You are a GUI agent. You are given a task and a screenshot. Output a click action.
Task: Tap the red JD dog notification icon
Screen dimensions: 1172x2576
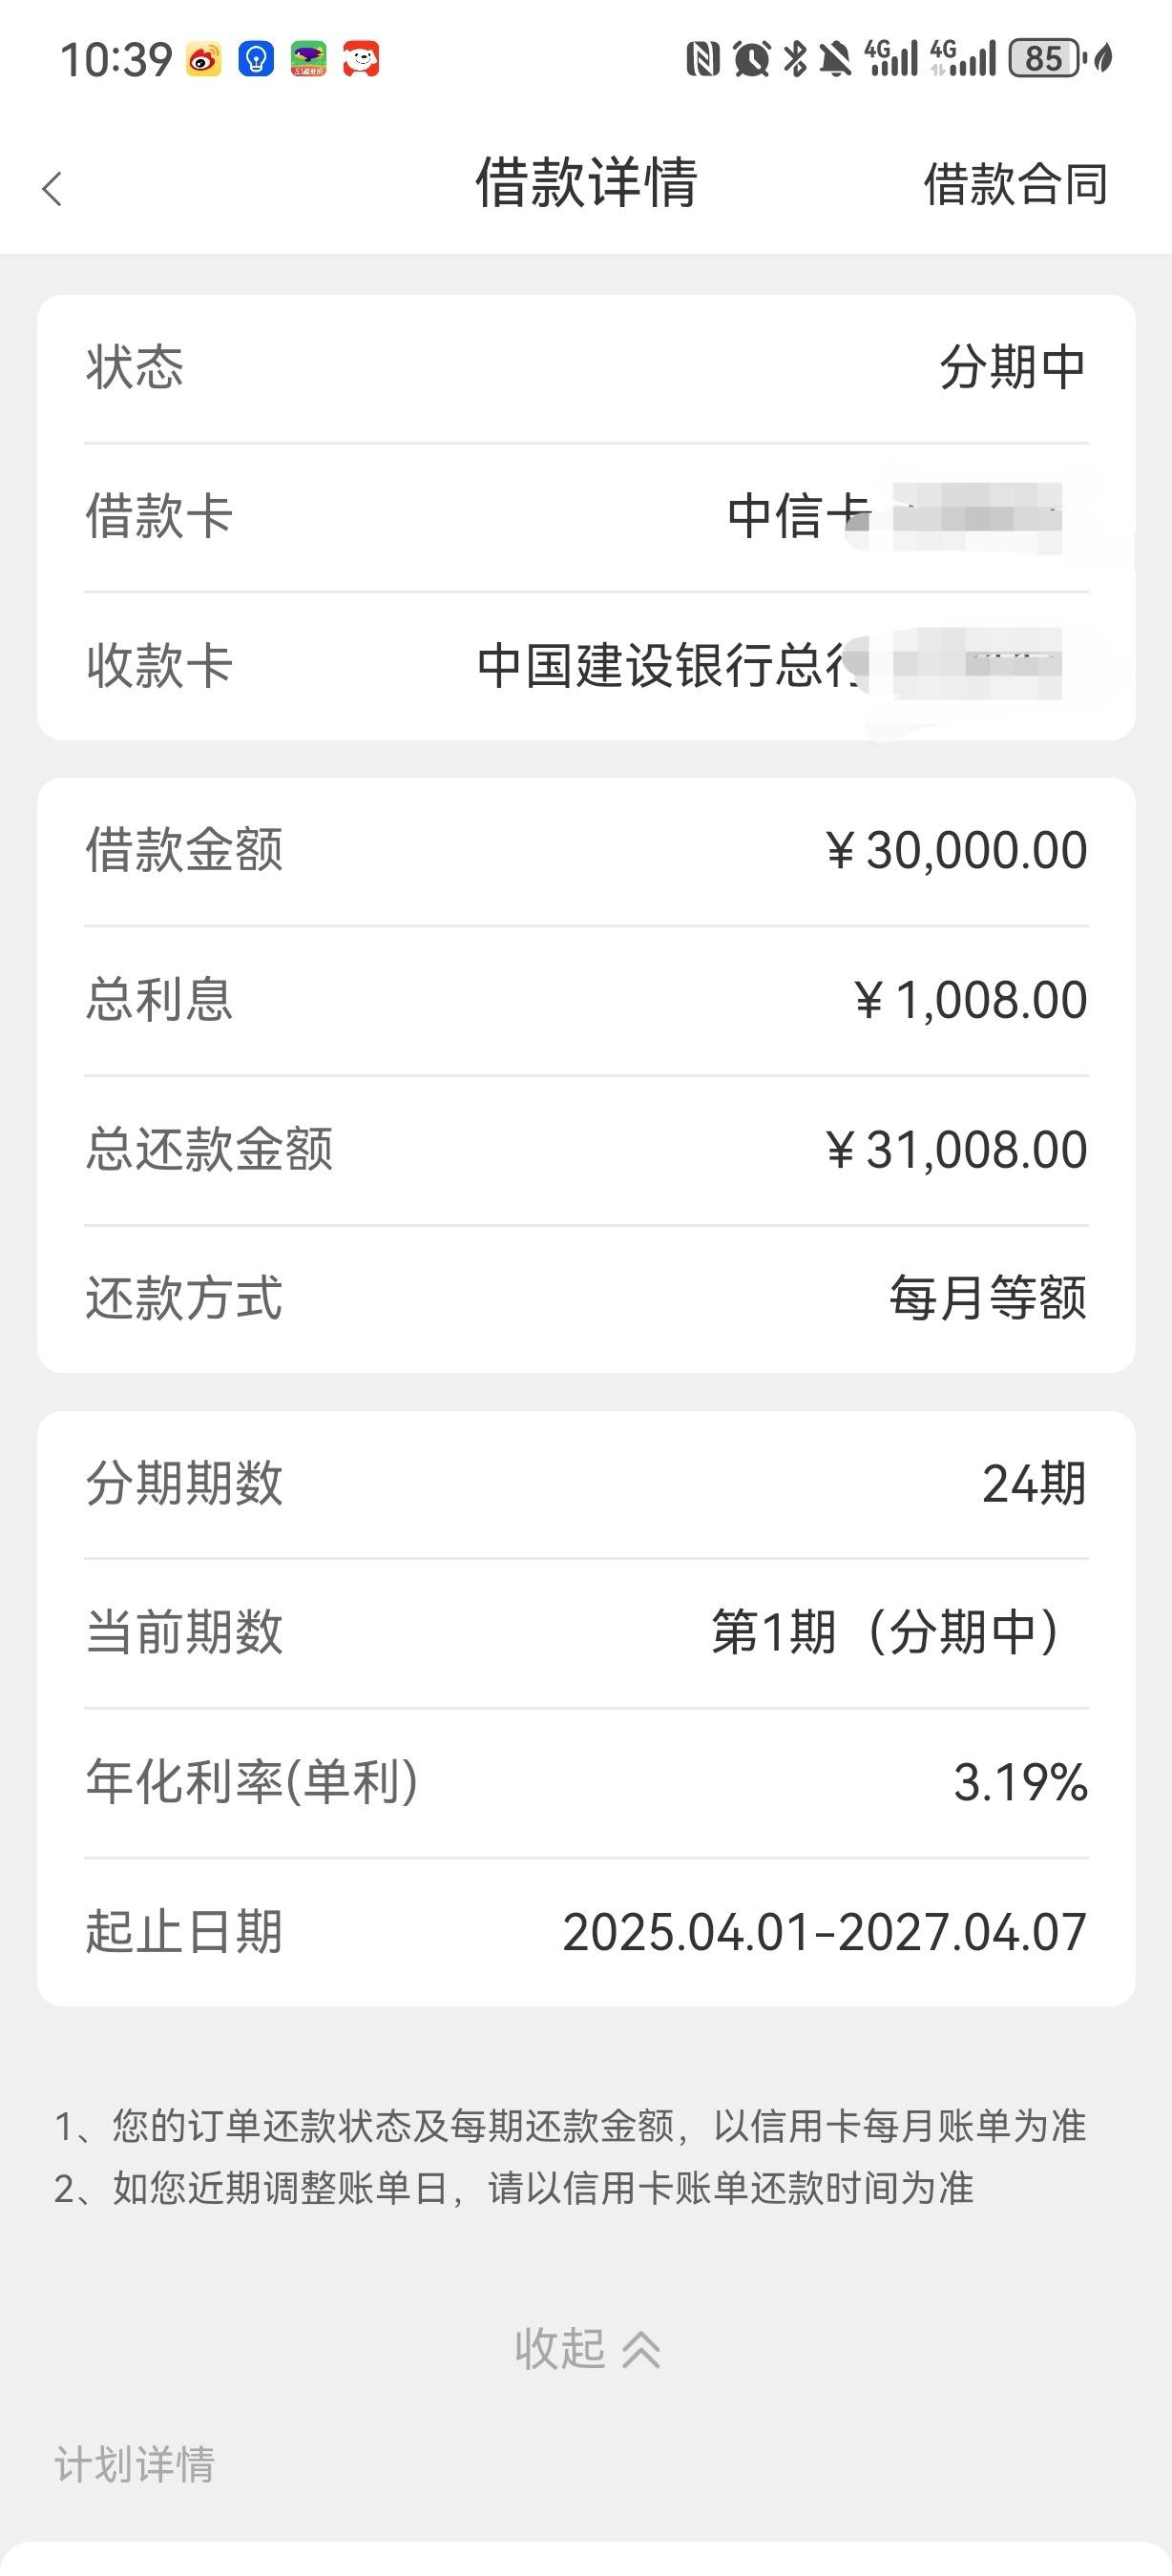[x=361, y=59]
